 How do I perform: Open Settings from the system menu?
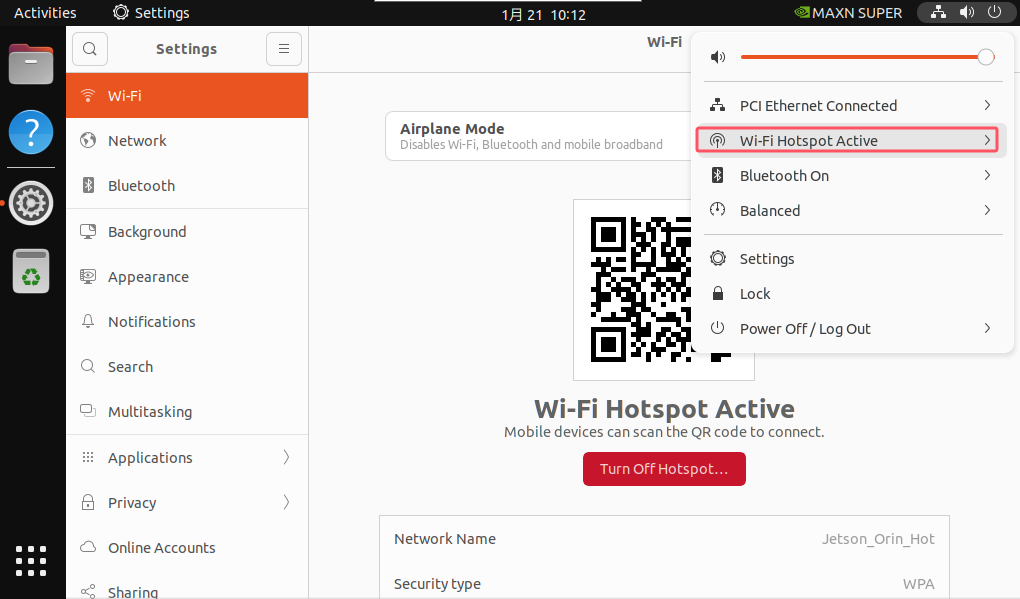coord(852,259)
